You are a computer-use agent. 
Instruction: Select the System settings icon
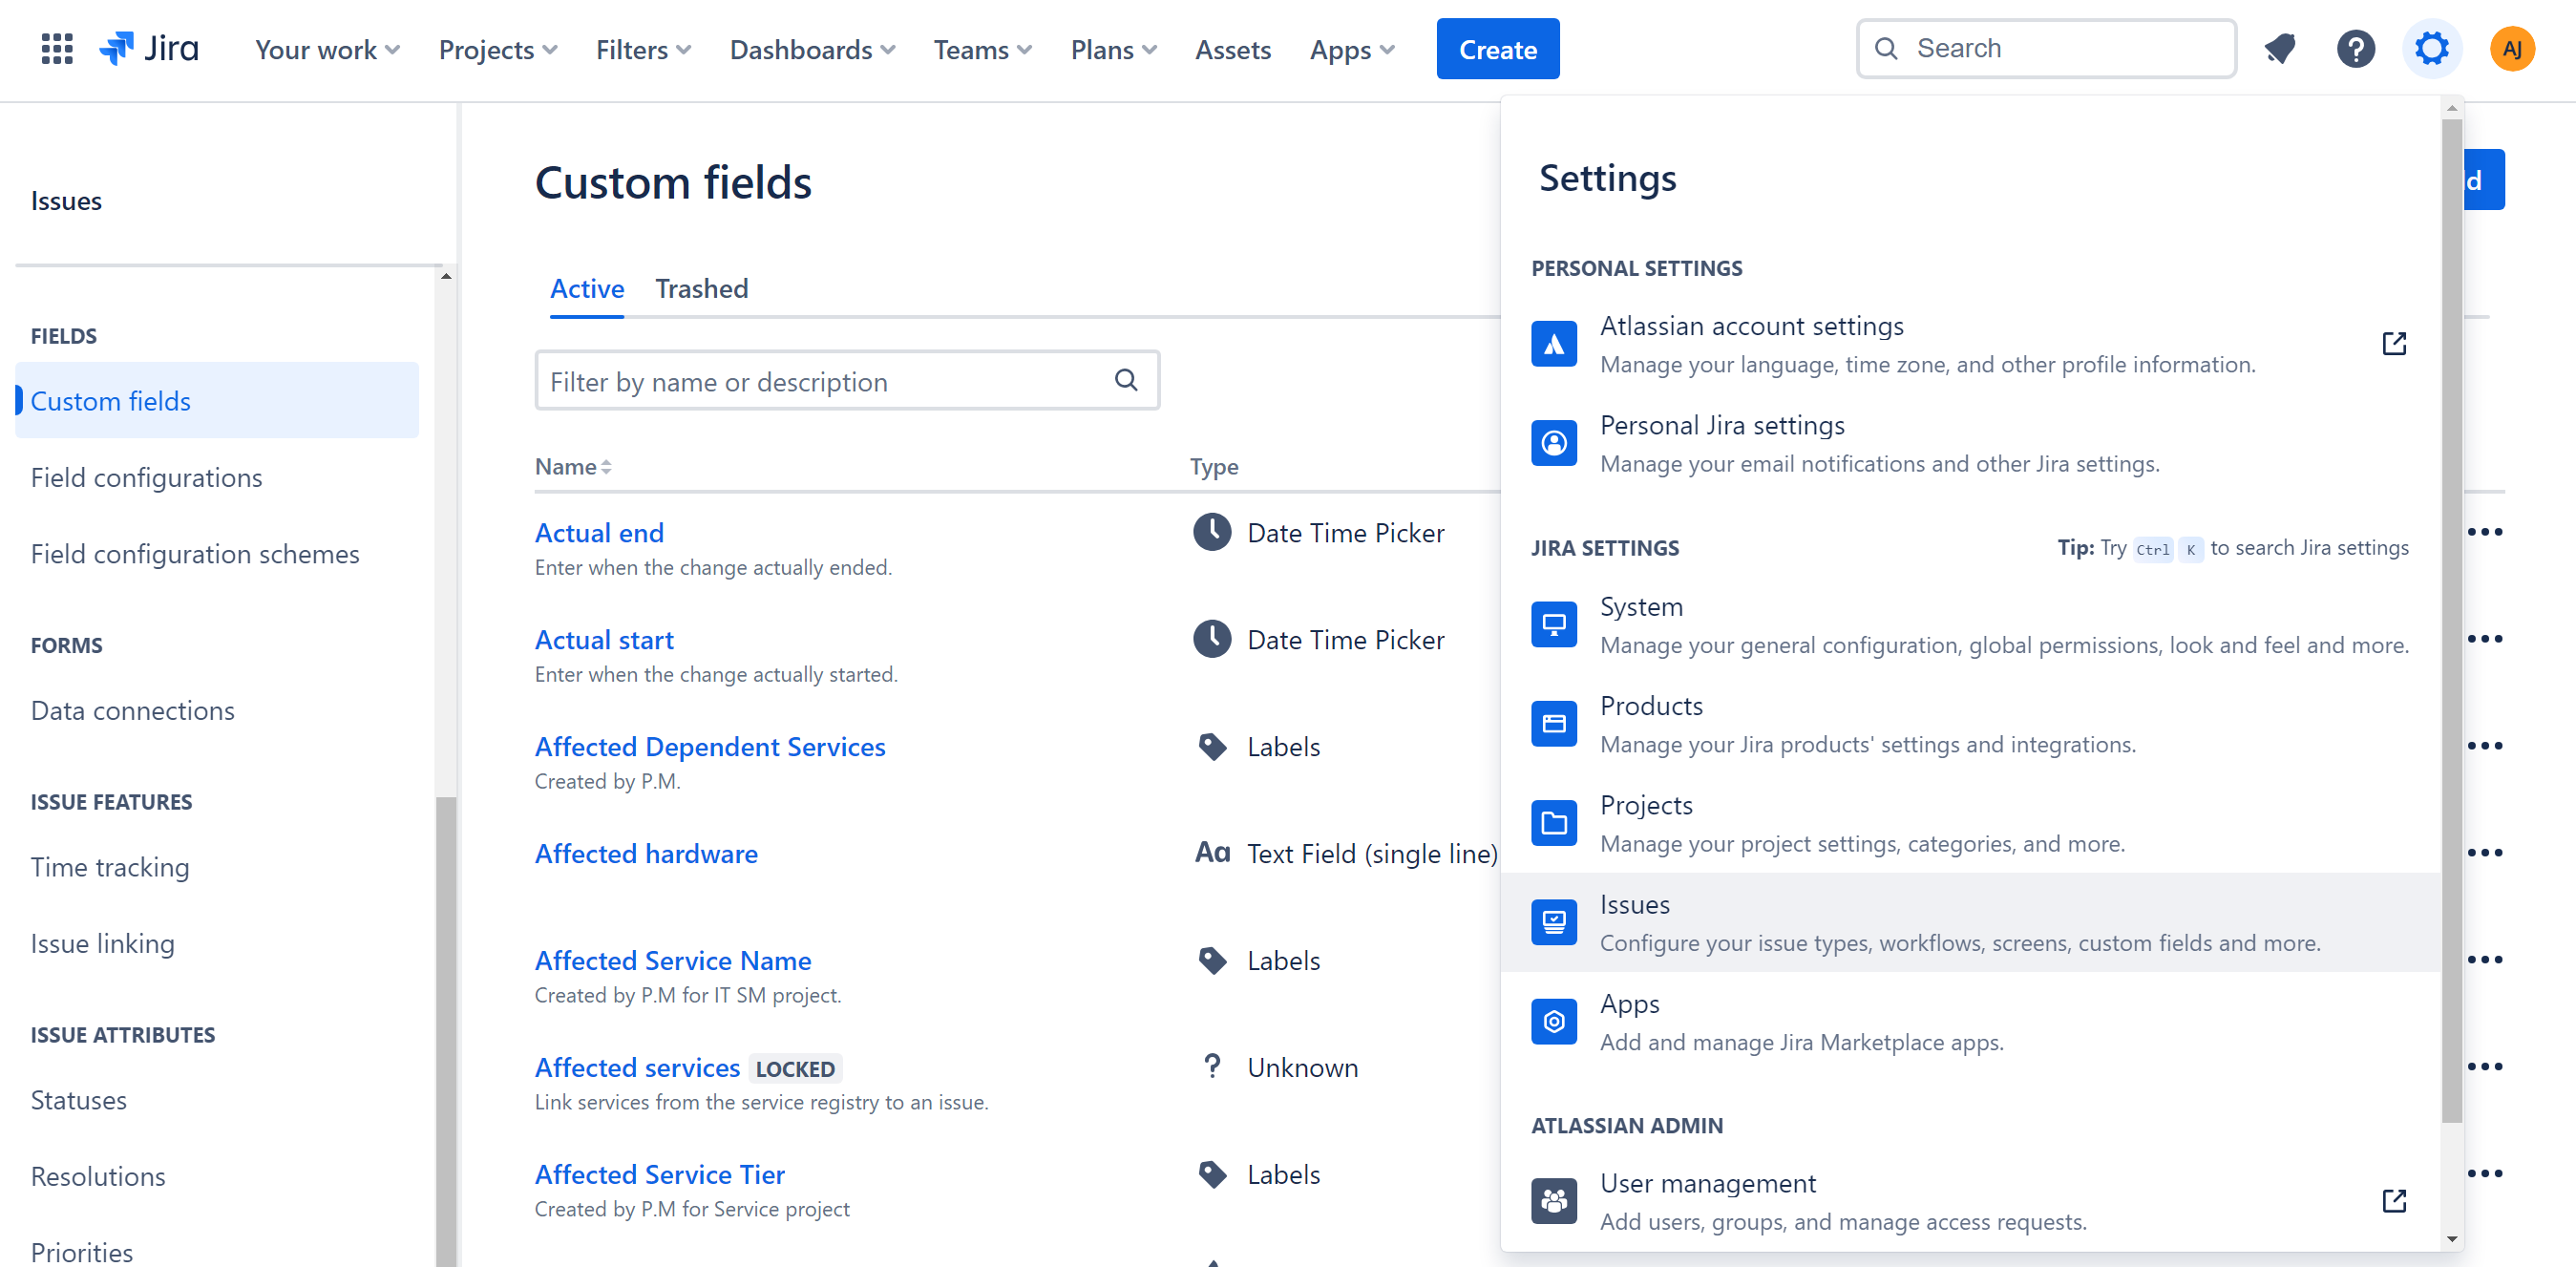[1553, 623]
